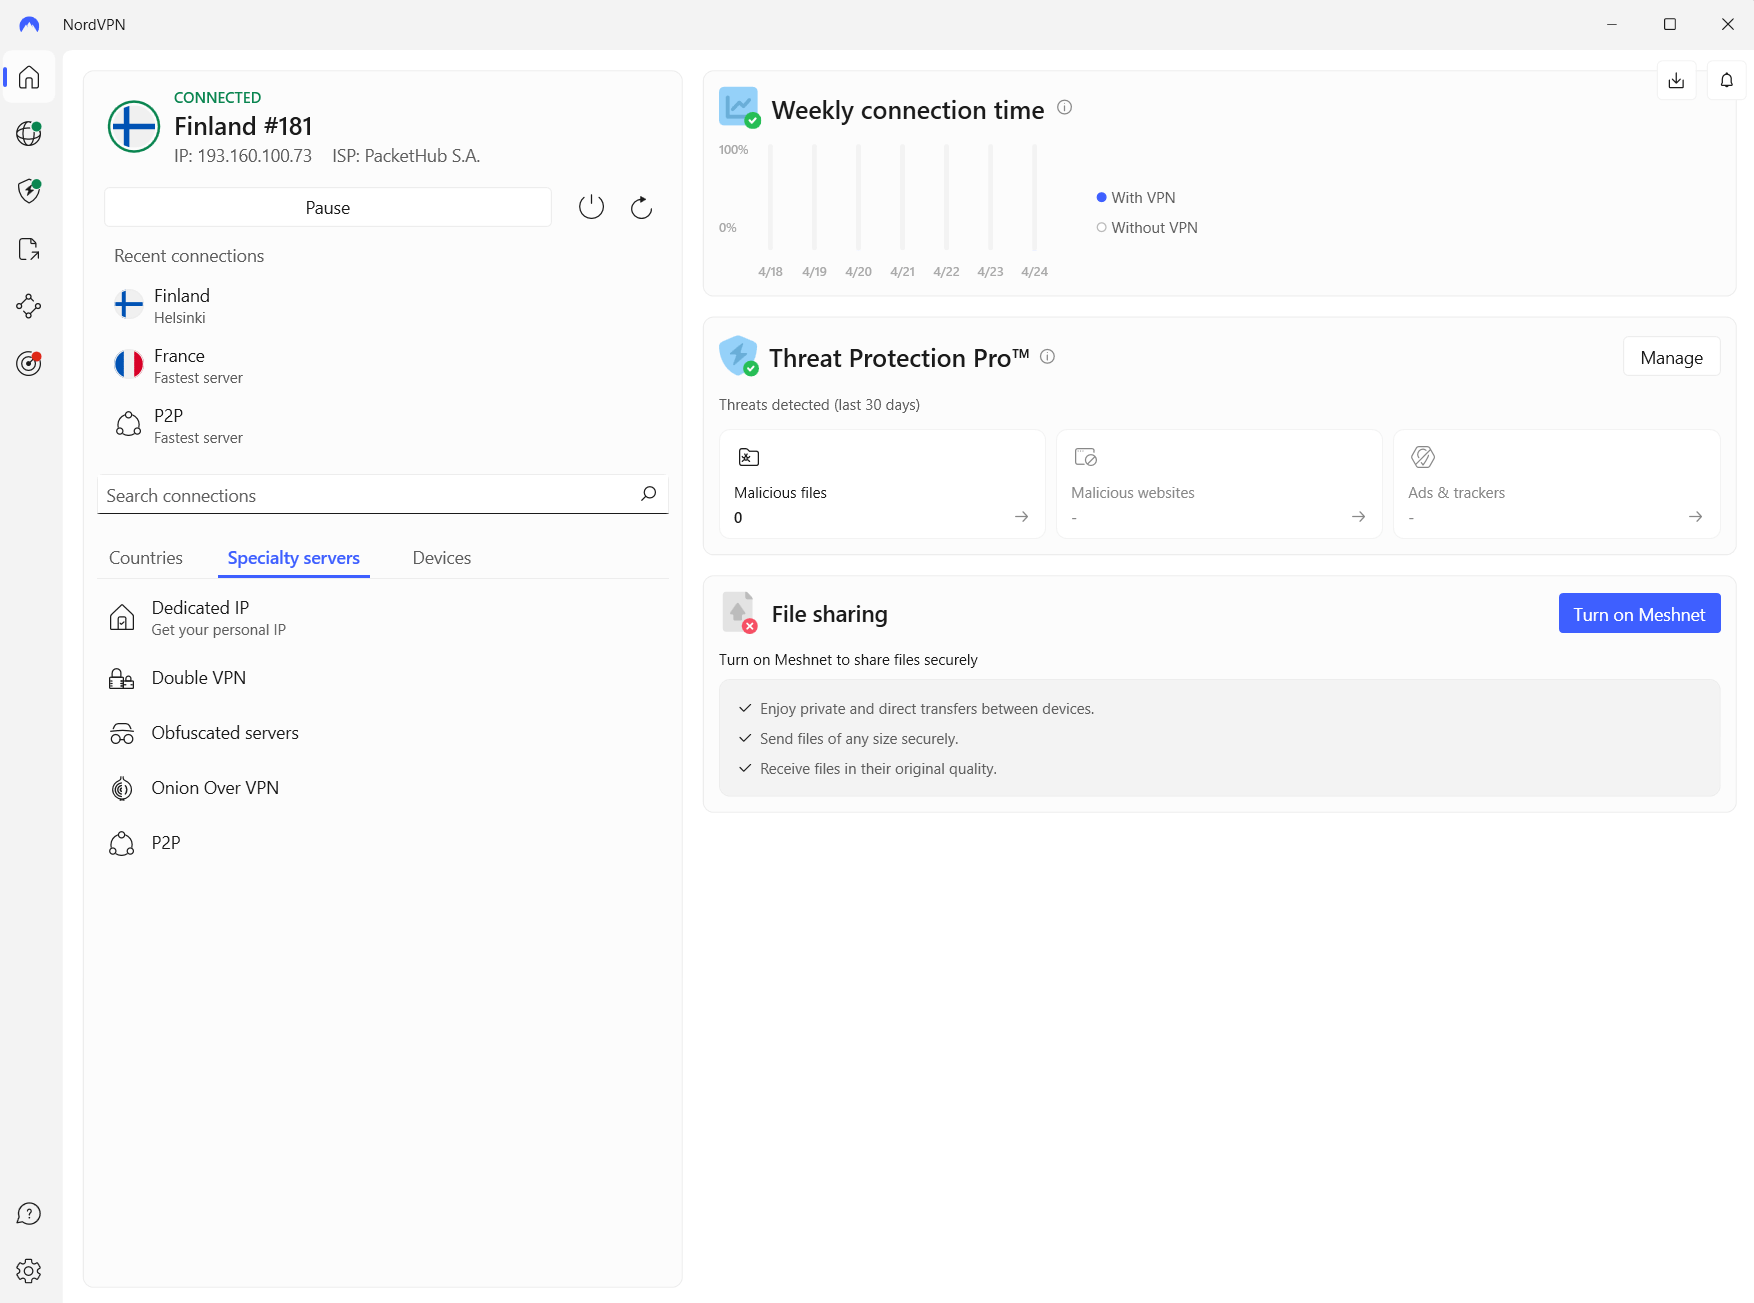
Task: Select Double VPN servers
Action: (383, 678)
